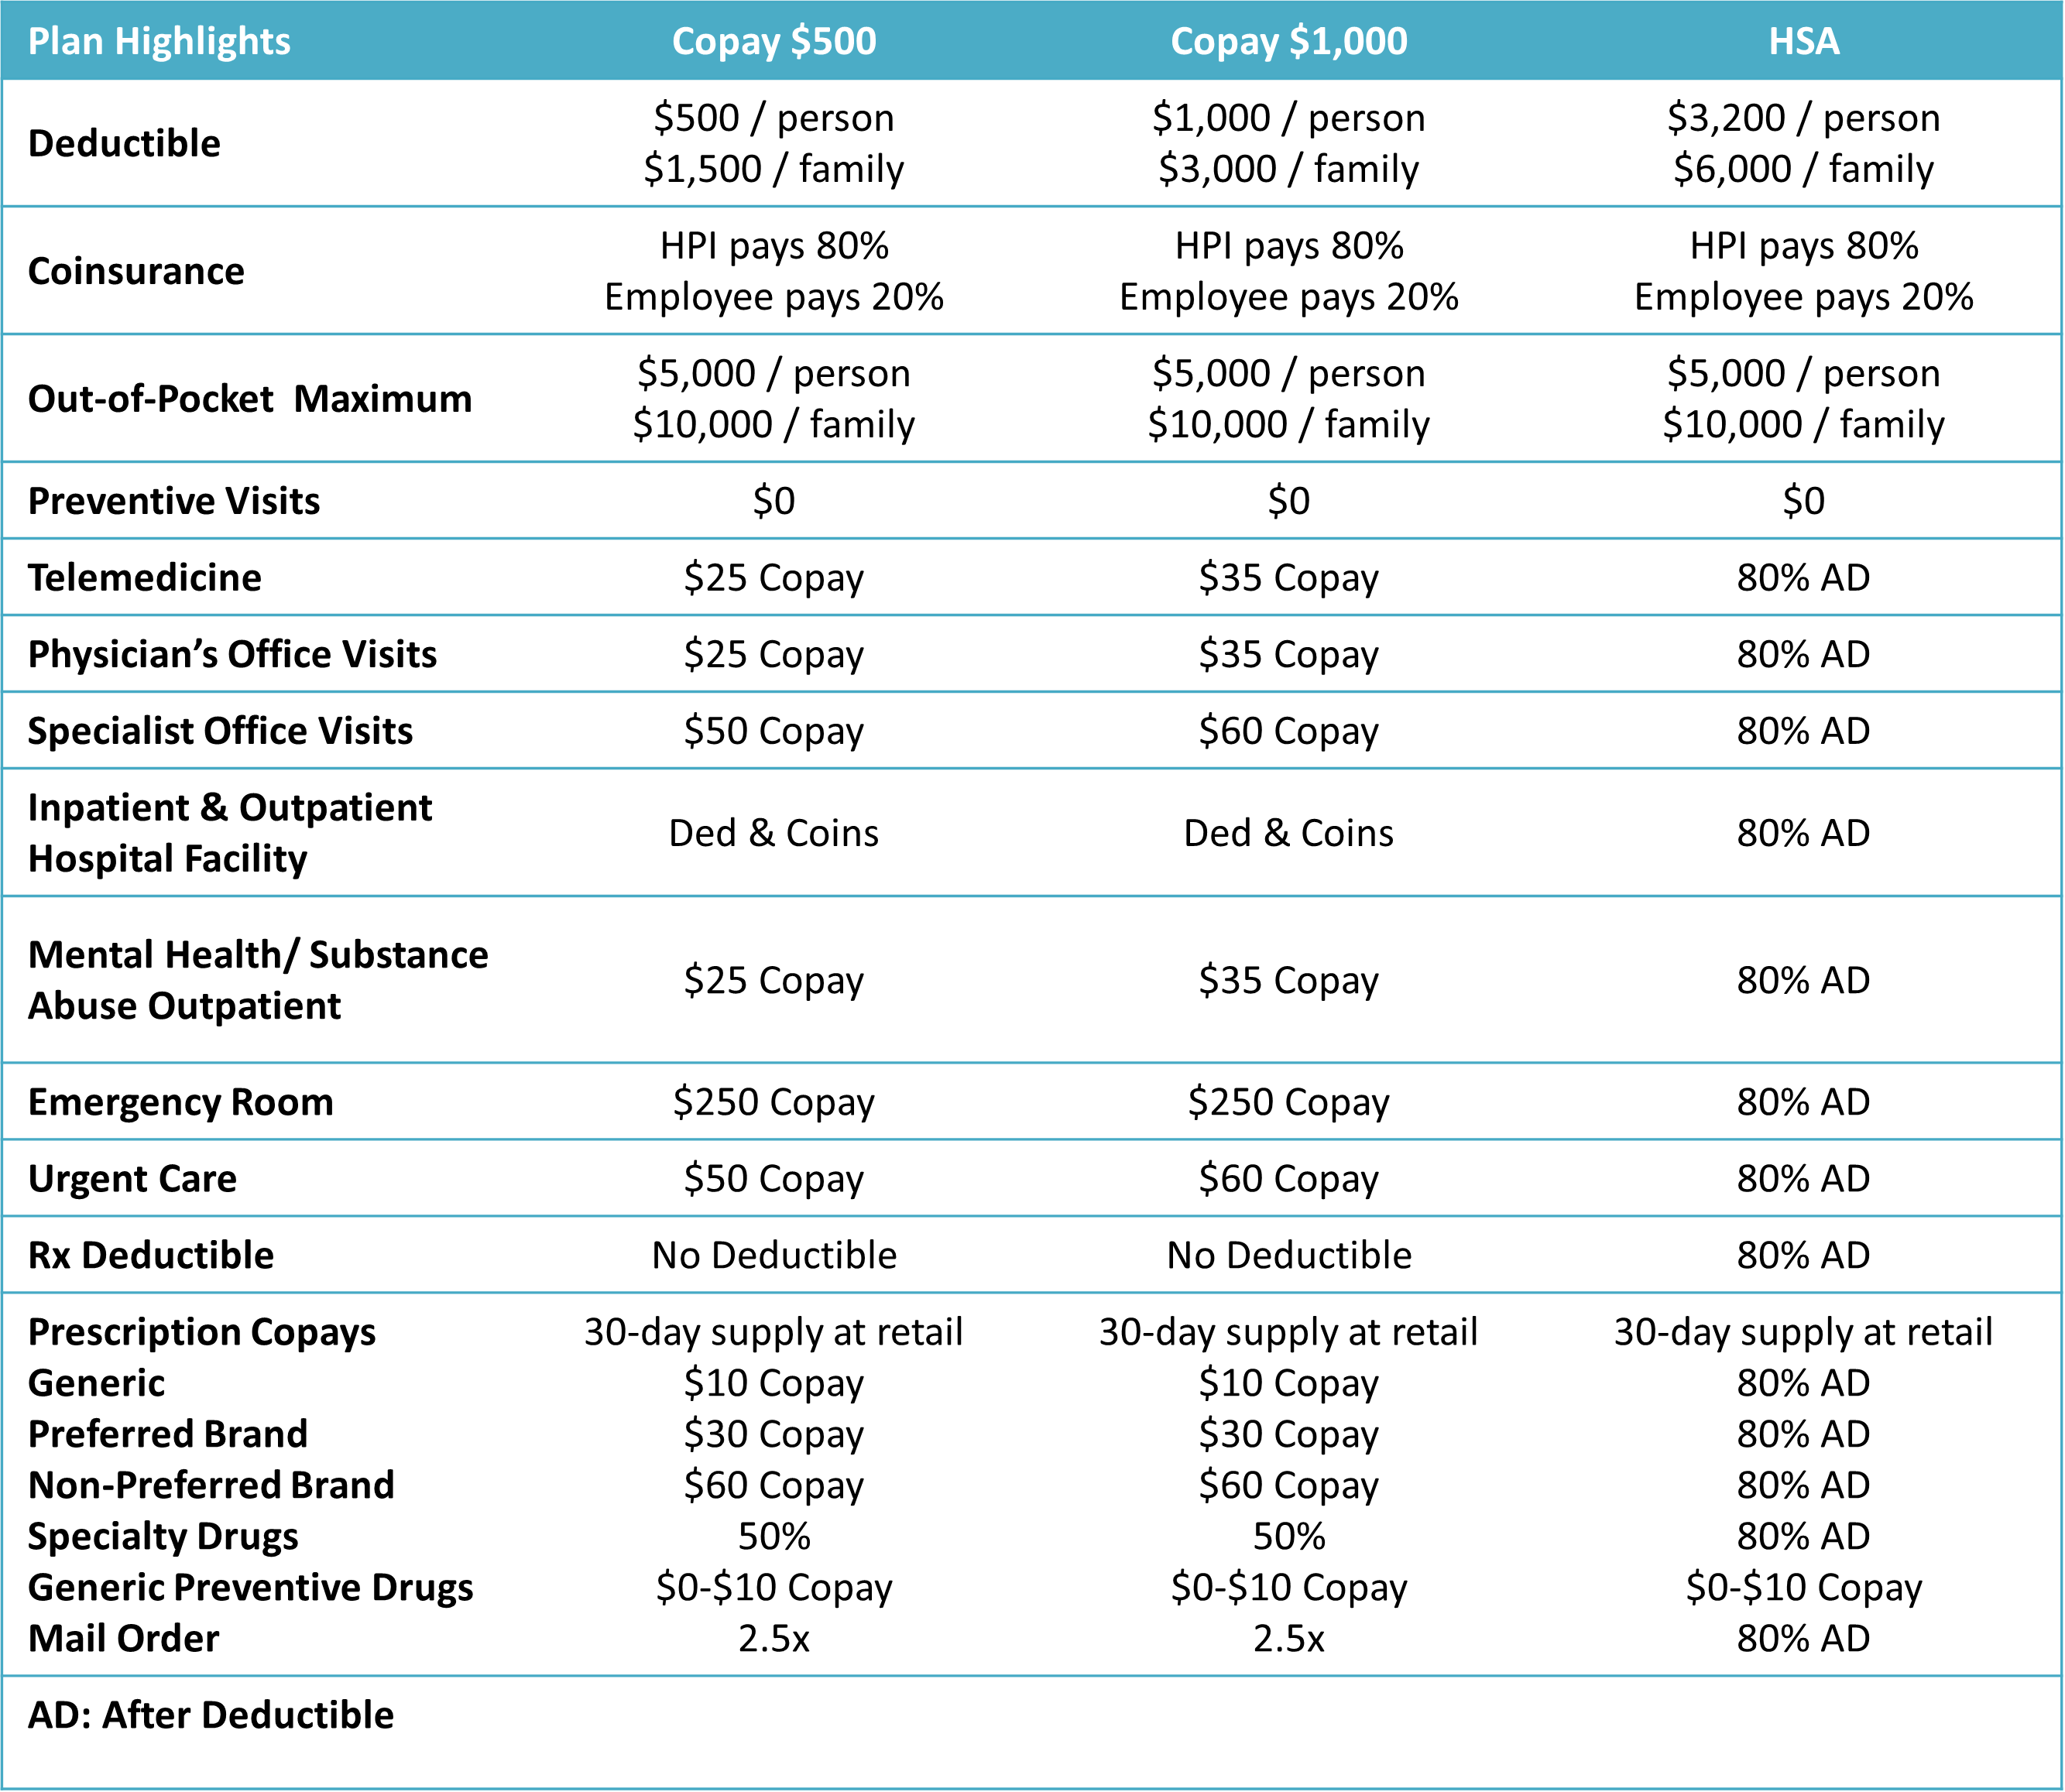Image resolution: width=2065 pixels, height=1792 pixels.
Task: Select 'No Deductible' under the Copay $500 column
Action: pos(774,1255)
